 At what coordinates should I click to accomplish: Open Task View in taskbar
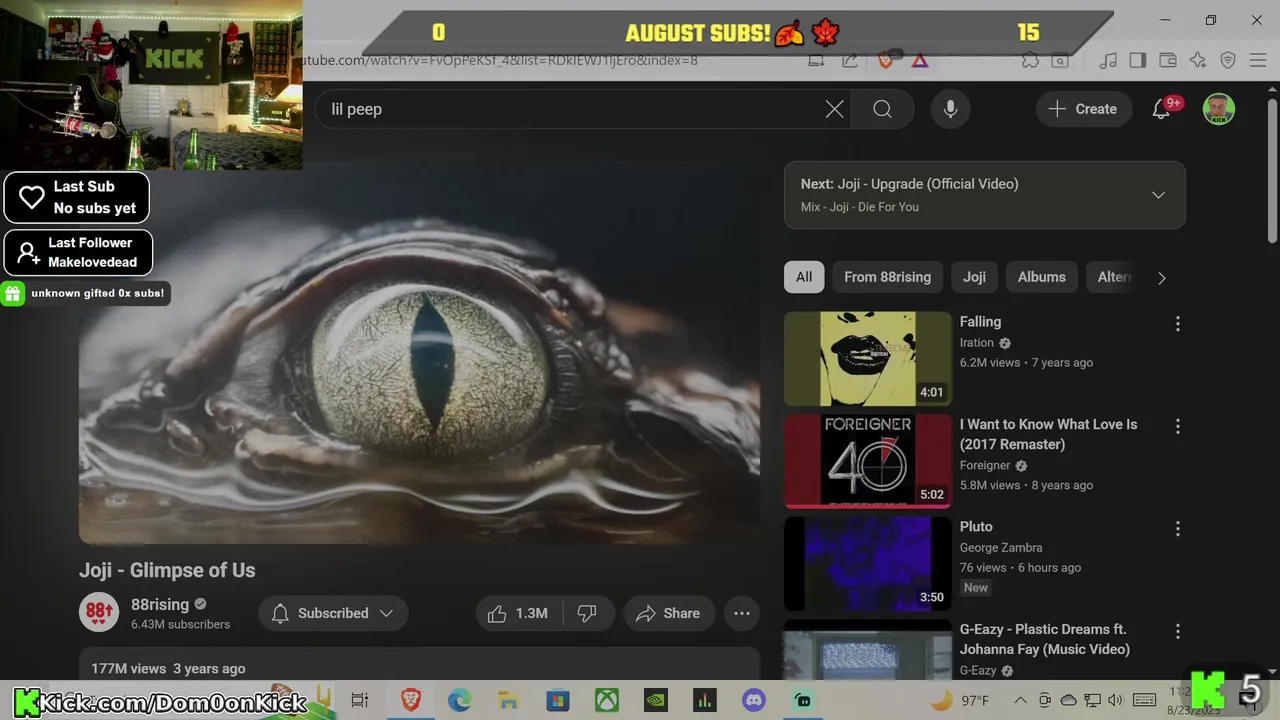click(360, 700)
